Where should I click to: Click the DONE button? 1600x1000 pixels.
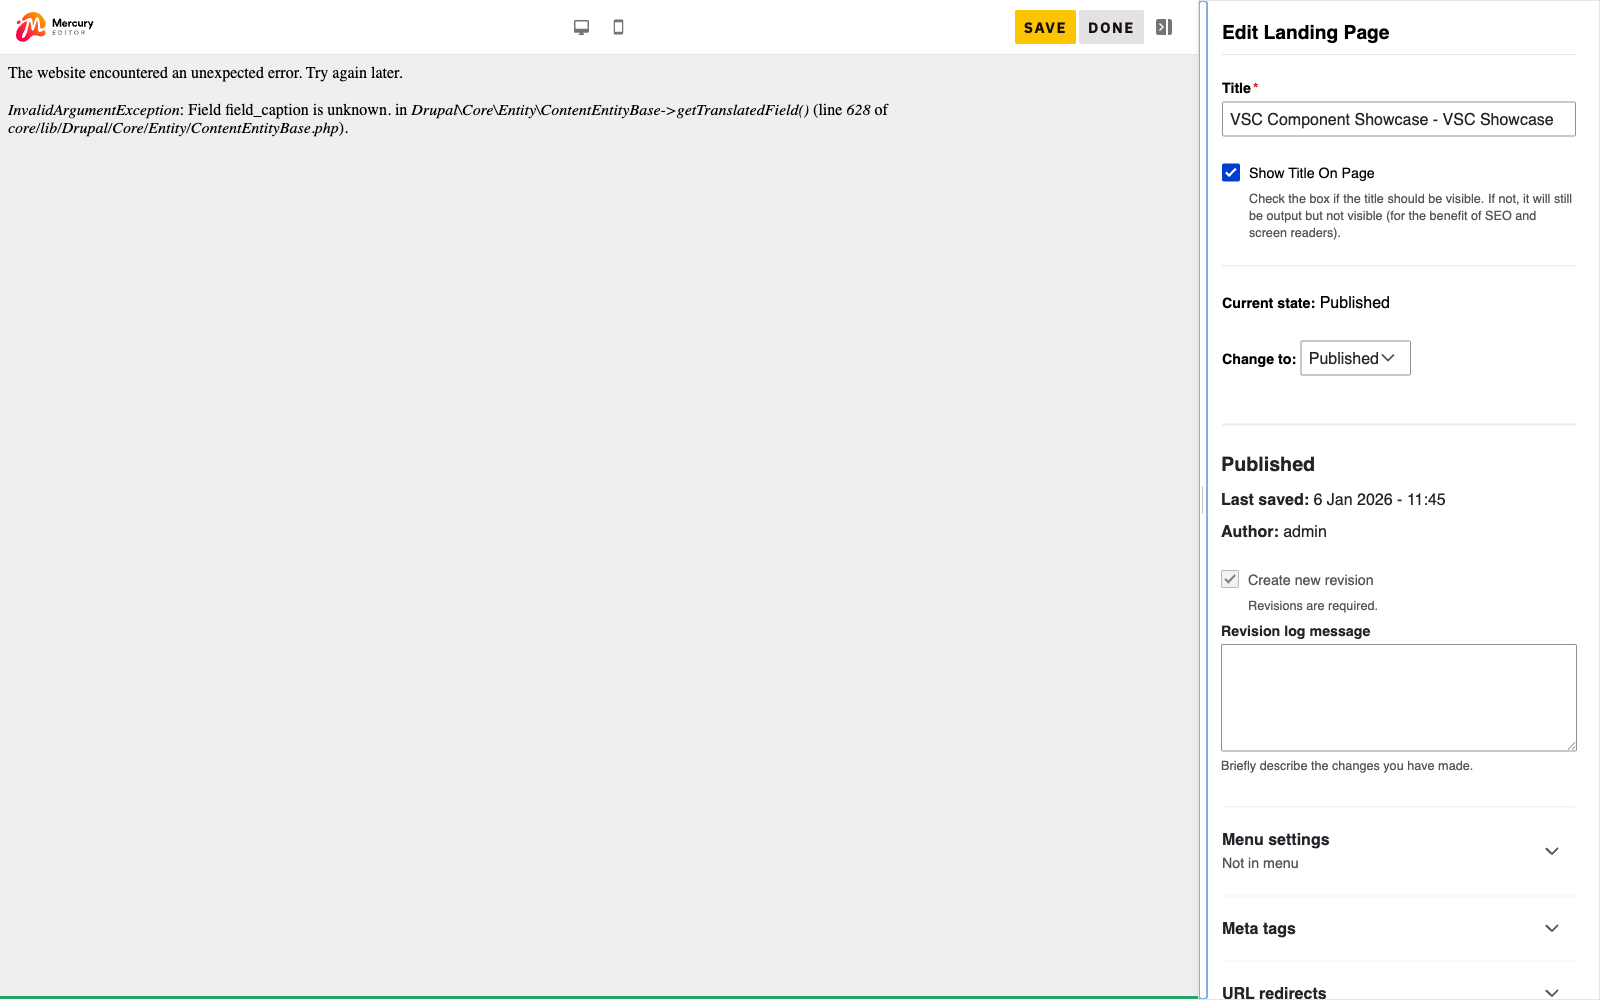tap(1110, 28)
